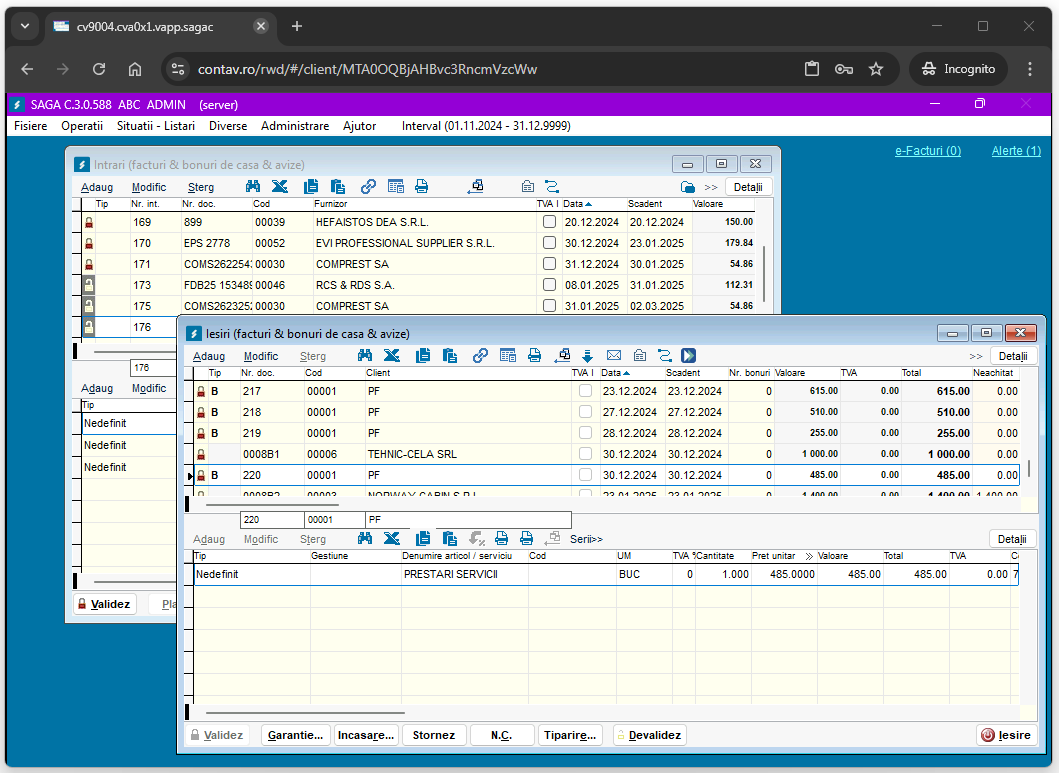Screen dimensions: 1059x773
Task: Open the browser tab list dropdown arrow
Action: coord(25,26)
